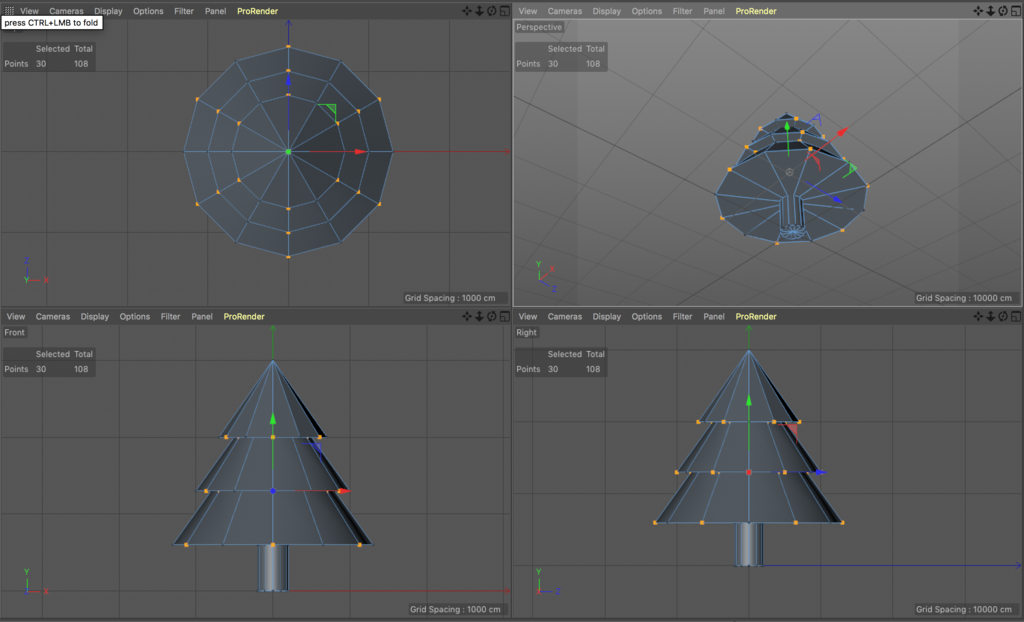1024x622 pixels.
Task: Toggle the active view icon in the Top viewport
Action: [505, 11]
